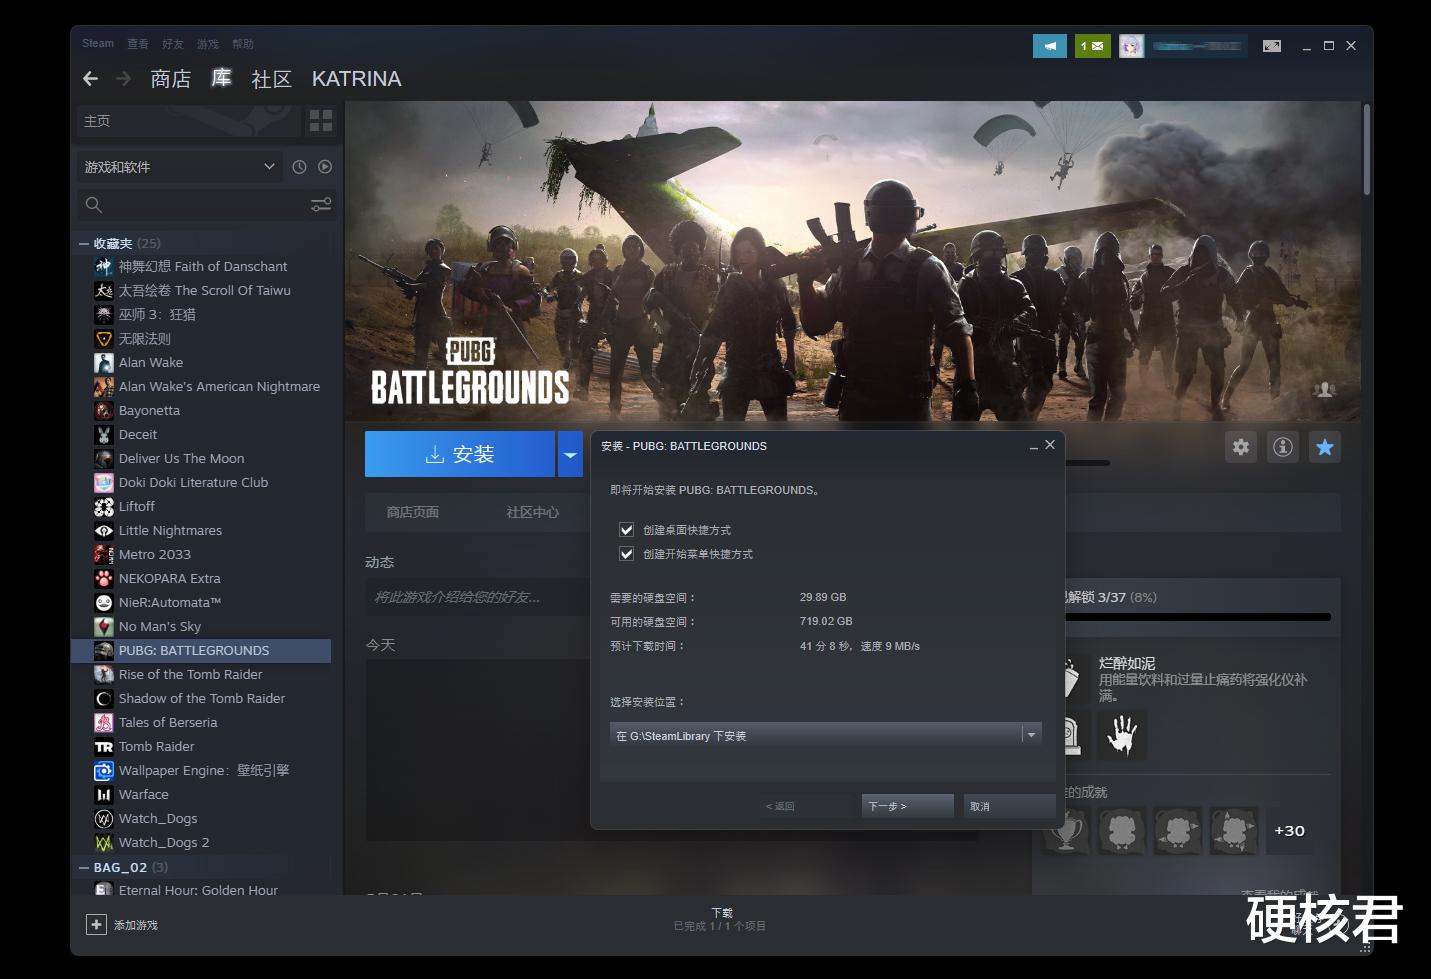Open the install button dropdown arrow
1431x979 pixels.
coord(570,455)
